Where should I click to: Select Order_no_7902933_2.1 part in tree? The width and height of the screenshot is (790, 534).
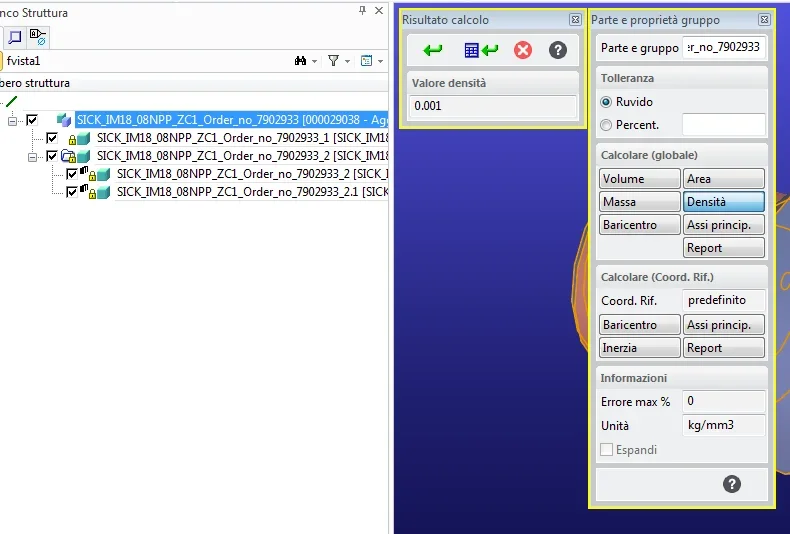click(x=250, y=192)
